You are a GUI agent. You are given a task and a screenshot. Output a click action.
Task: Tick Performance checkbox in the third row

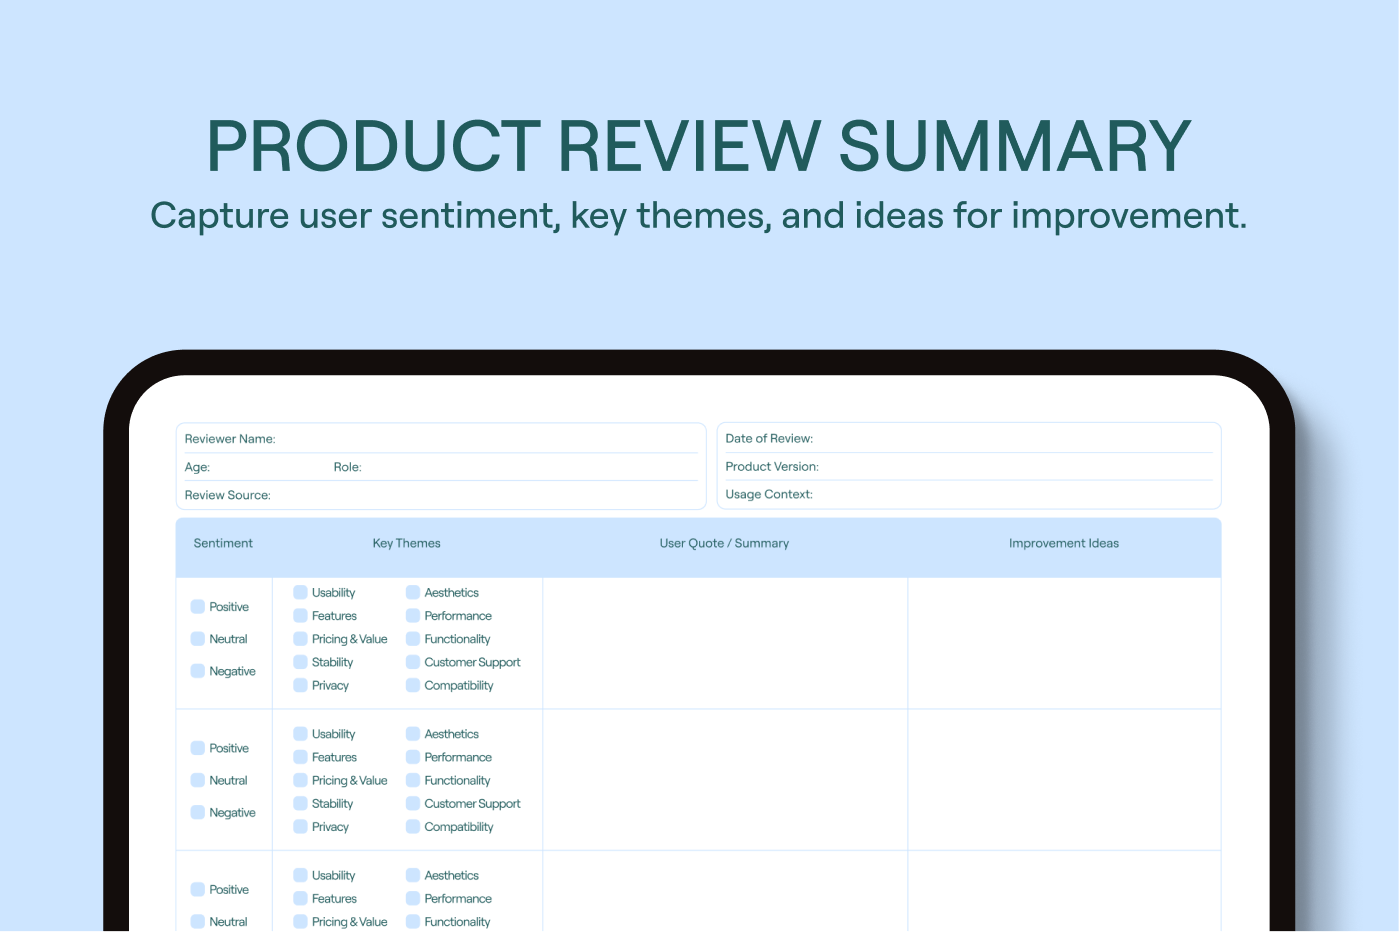(413, 899)
